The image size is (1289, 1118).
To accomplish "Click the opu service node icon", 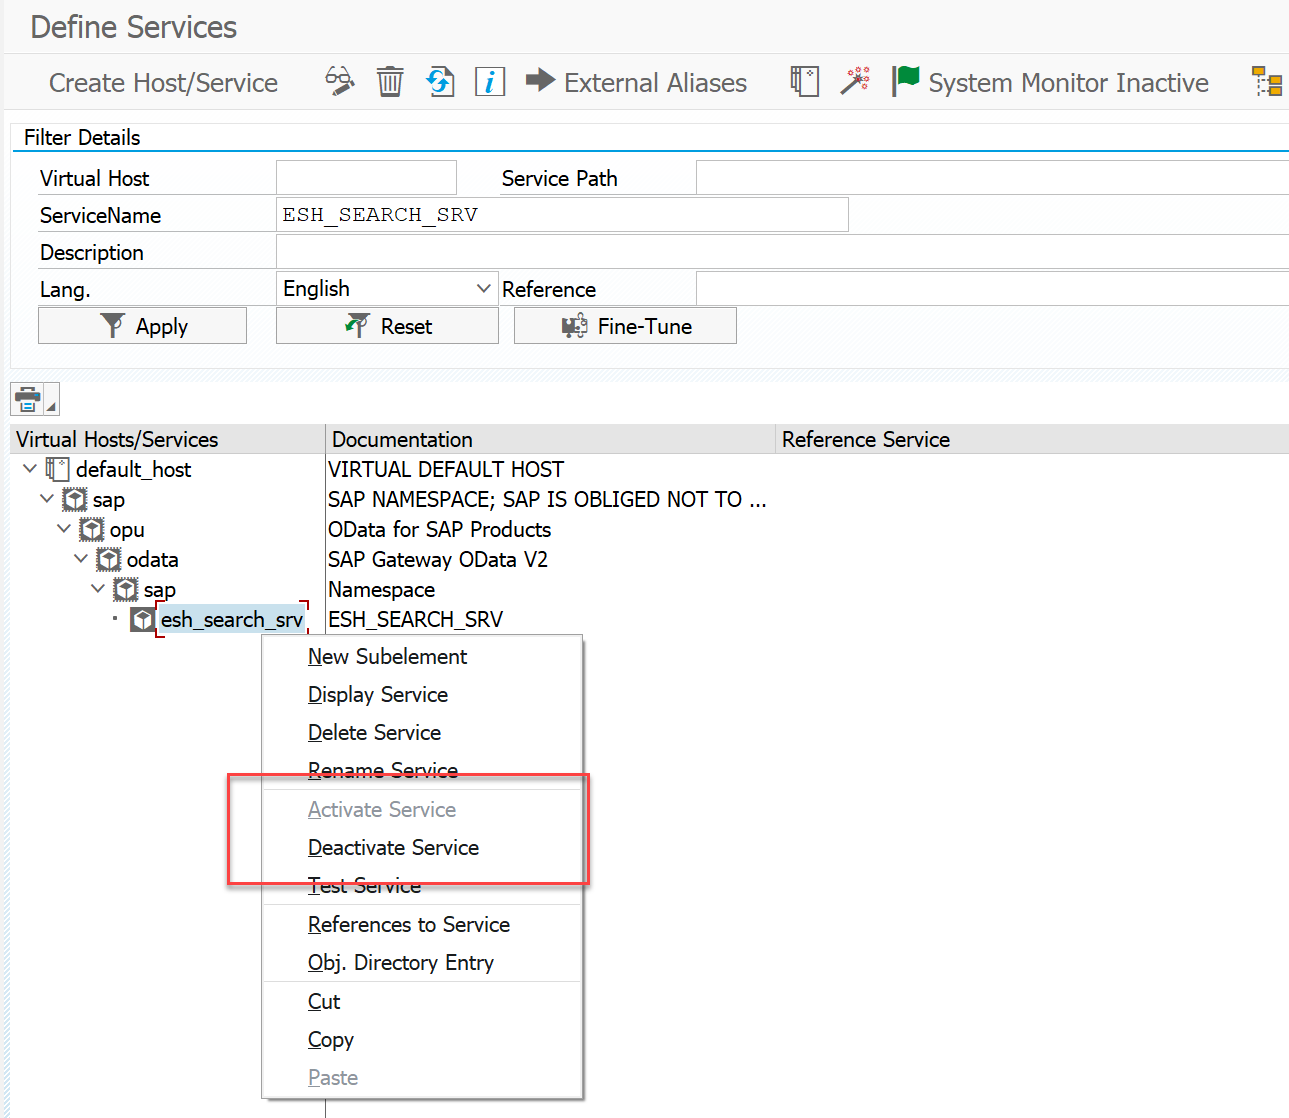I will 92,529.
